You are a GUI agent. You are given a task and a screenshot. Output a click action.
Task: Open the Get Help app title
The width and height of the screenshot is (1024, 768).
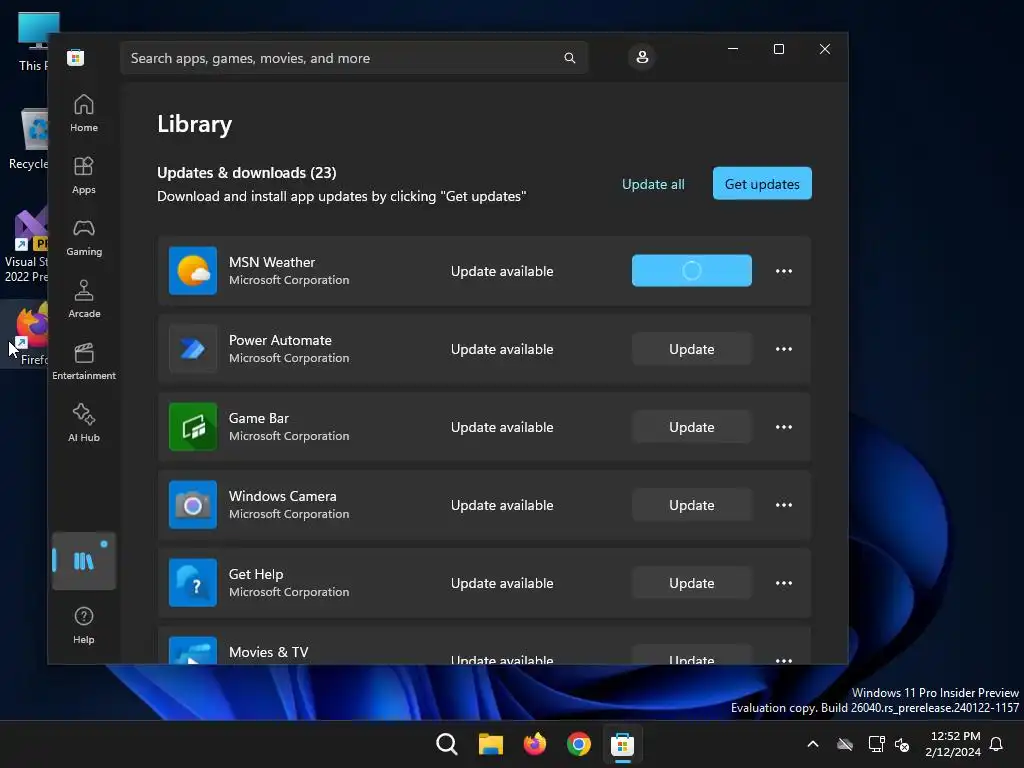coord(256,574)
